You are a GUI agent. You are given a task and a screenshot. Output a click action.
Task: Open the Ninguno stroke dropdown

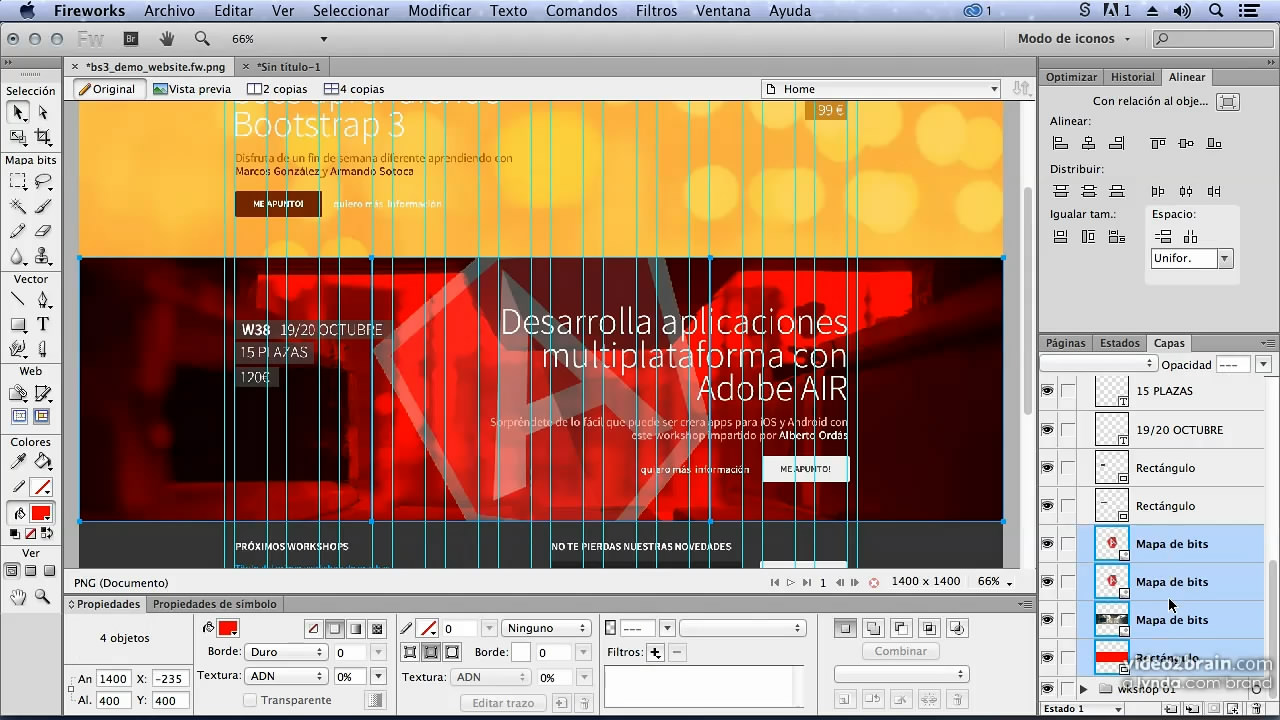[545, 628]
